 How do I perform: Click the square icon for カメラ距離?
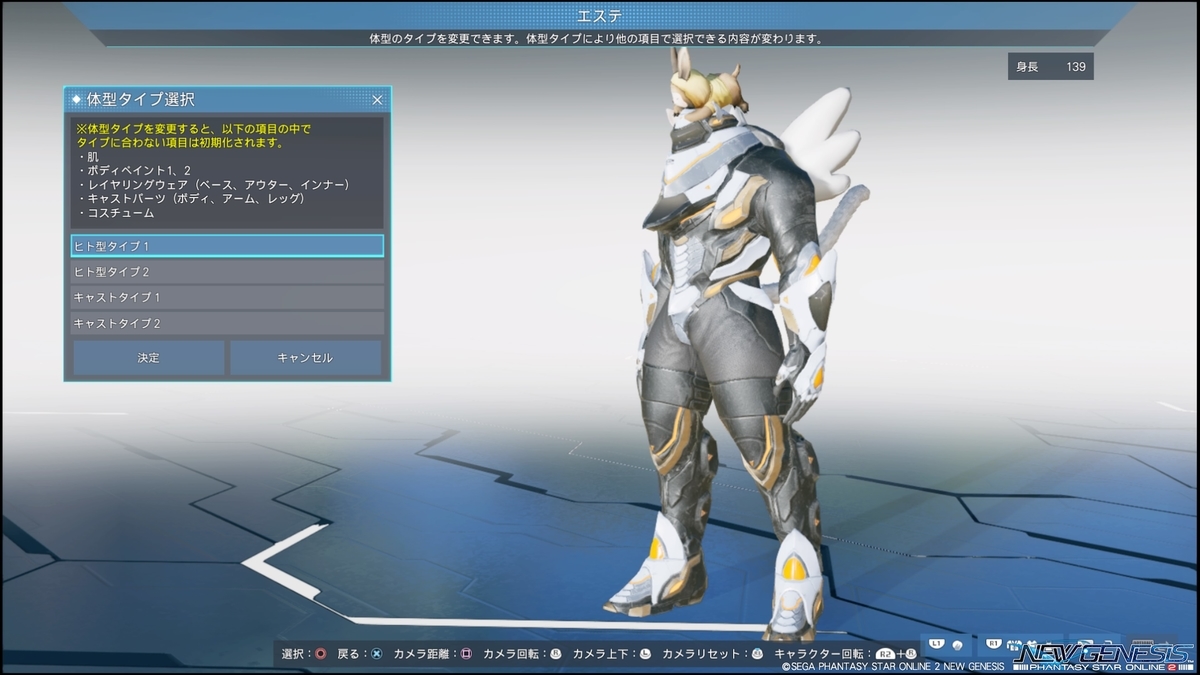(466, 654)
